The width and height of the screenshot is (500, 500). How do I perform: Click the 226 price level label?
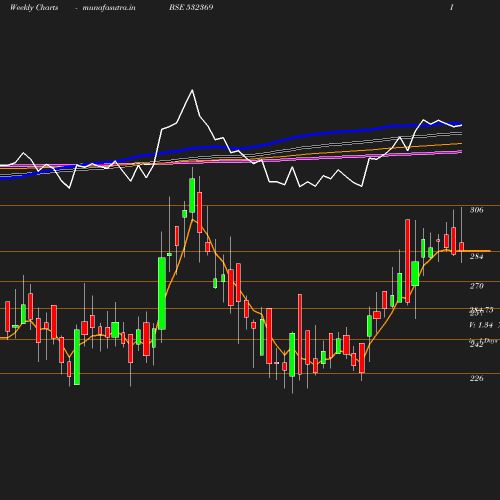[476, 378]
